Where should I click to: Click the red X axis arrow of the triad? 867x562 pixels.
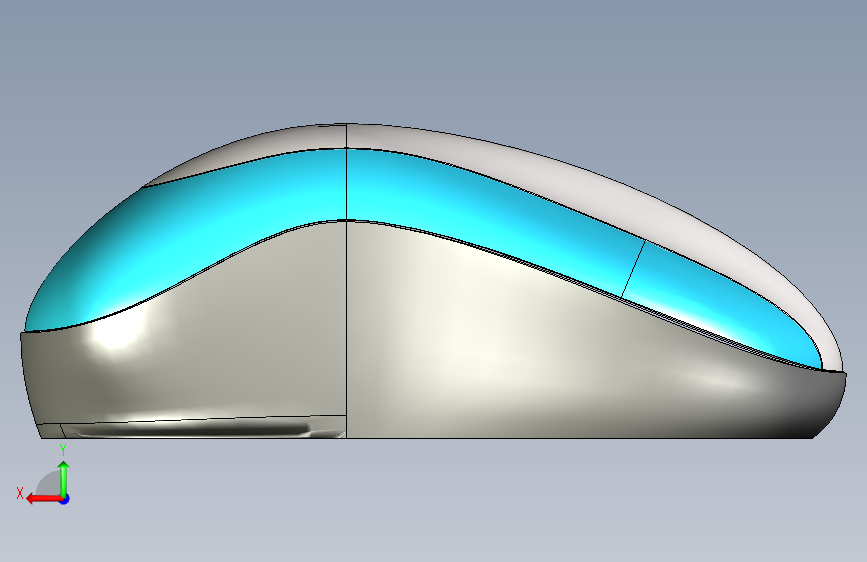(44, 499)
